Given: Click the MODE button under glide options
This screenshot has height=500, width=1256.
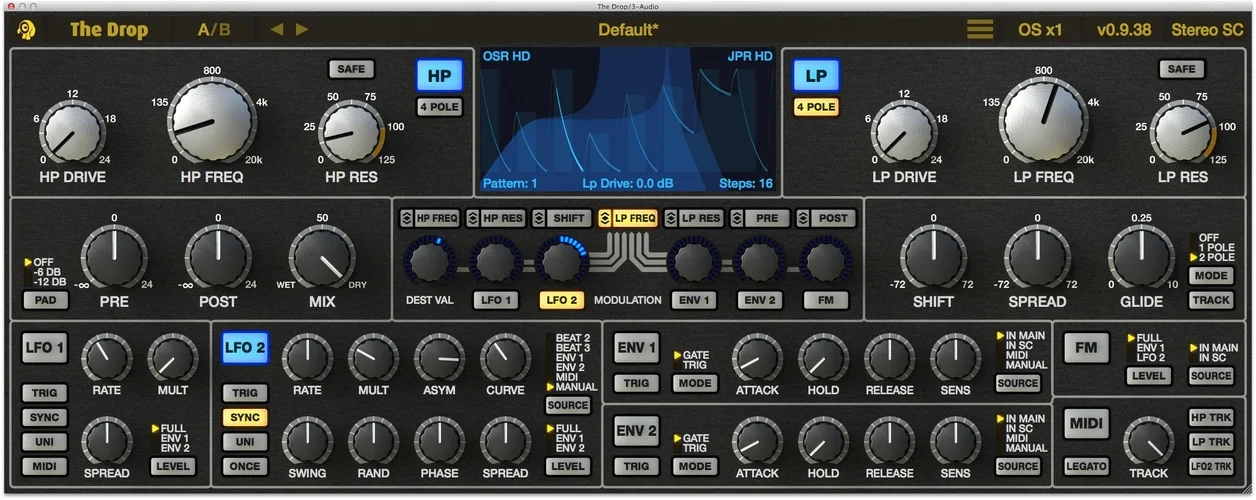Looking at the screenshot, I should coord(1210,276).
